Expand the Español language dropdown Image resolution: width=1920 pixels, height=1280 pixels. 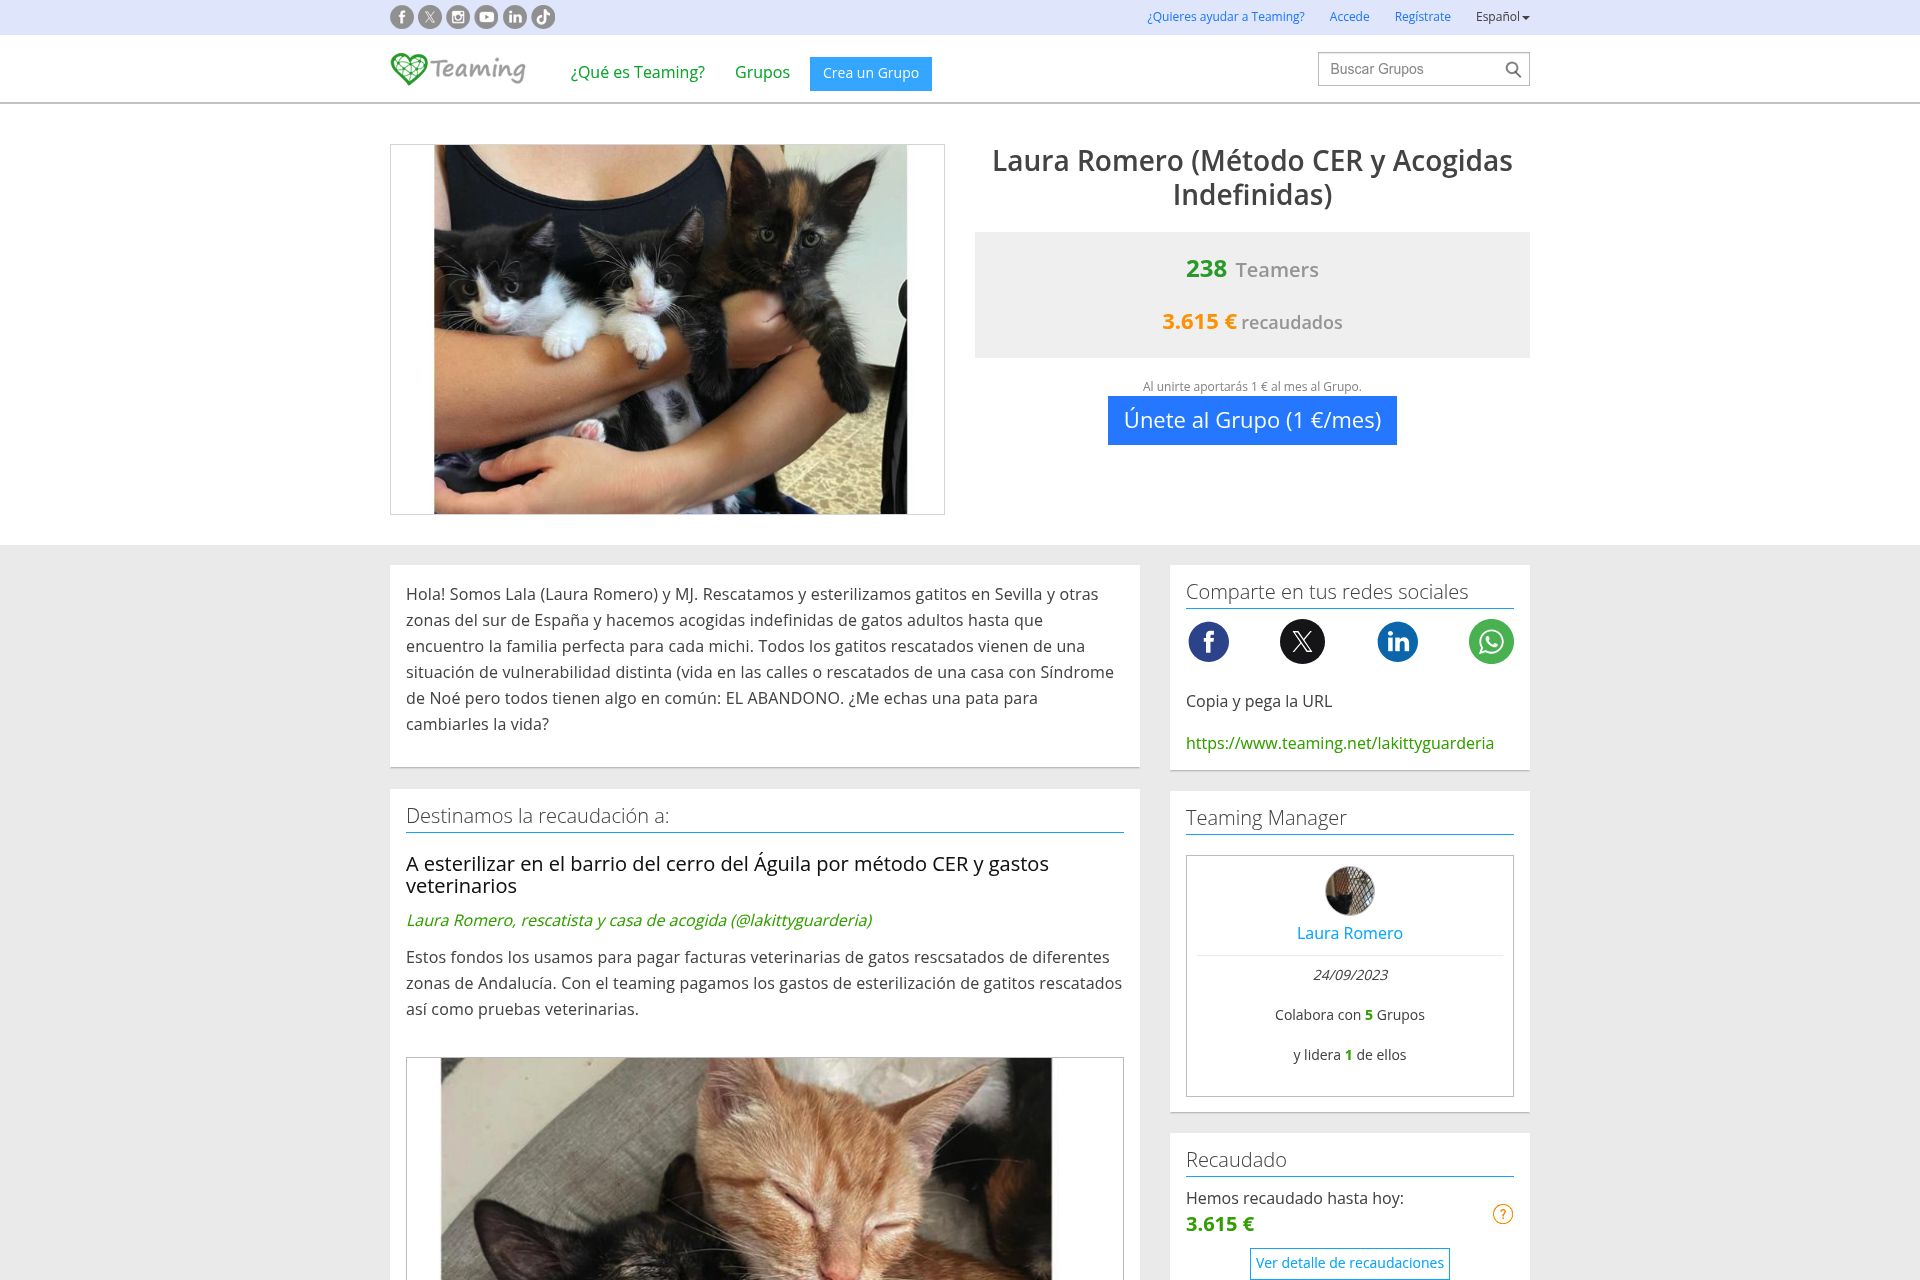click(1502, 17)
